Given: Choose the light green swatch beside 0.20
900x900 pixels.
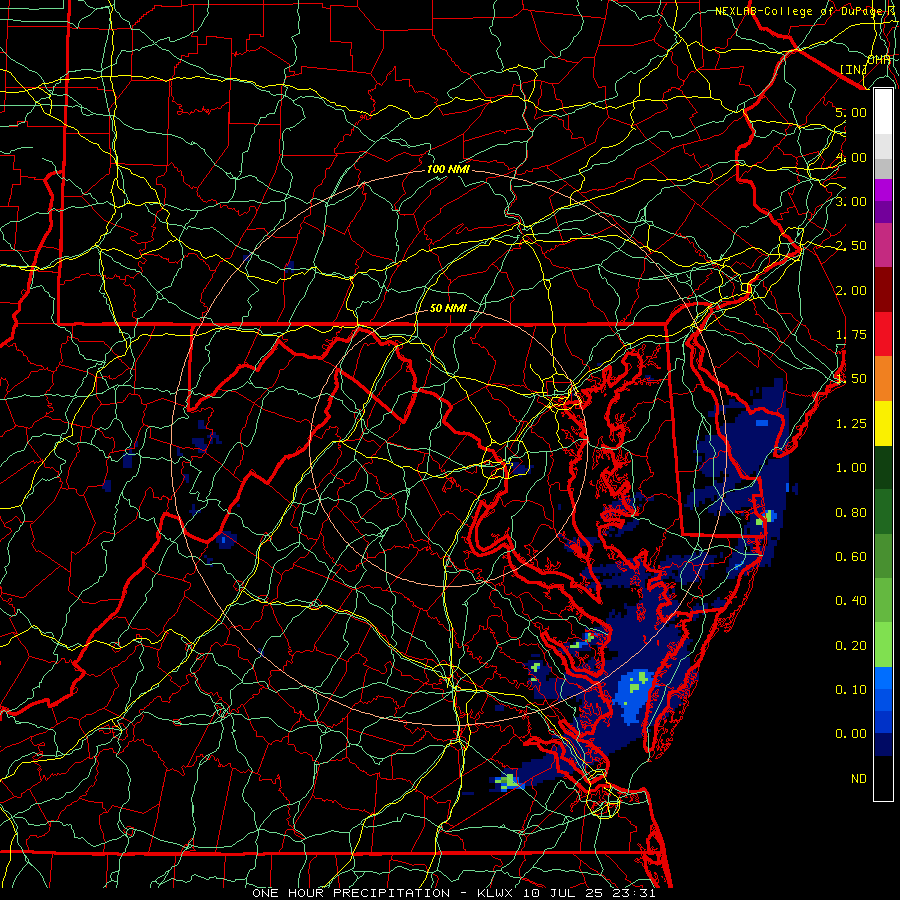Looking at the screenshot, I should [883, 645].
